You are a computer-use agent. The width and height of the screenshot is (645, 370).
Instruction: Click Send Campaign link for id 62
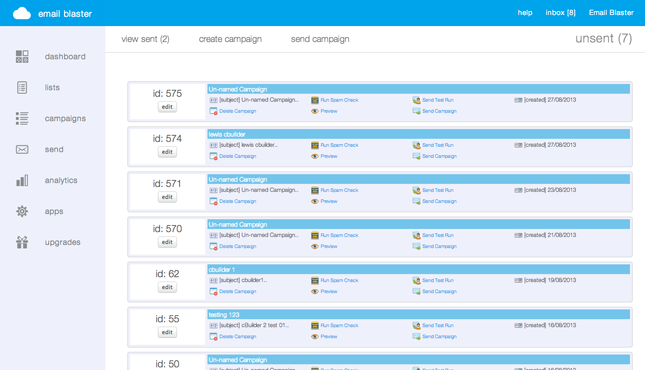[439, 291]
